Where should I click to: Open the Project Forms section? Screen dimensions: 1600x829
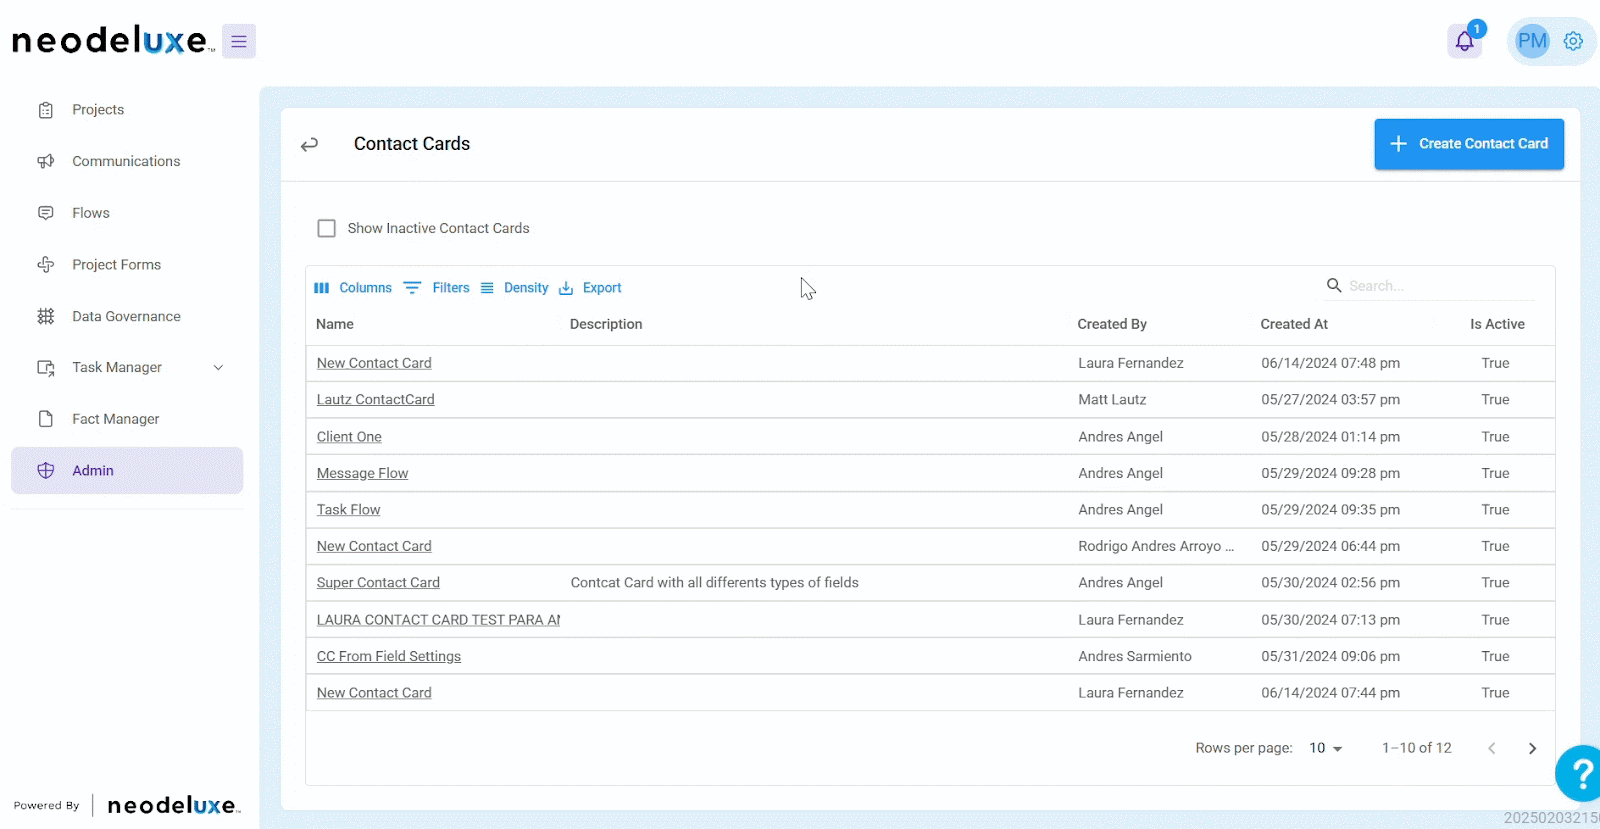pos(116,265)
